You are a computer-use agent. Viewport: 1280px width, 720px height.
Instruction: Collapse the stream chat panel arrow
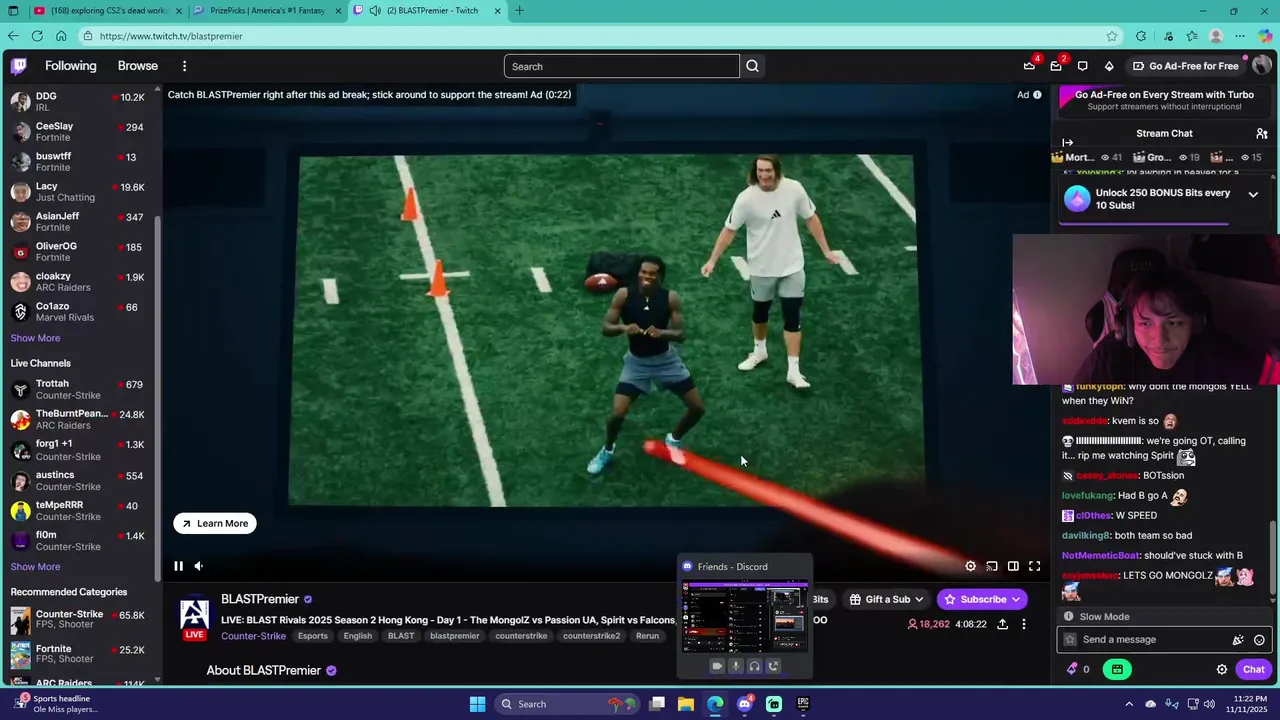click(x=1067, y=143)
